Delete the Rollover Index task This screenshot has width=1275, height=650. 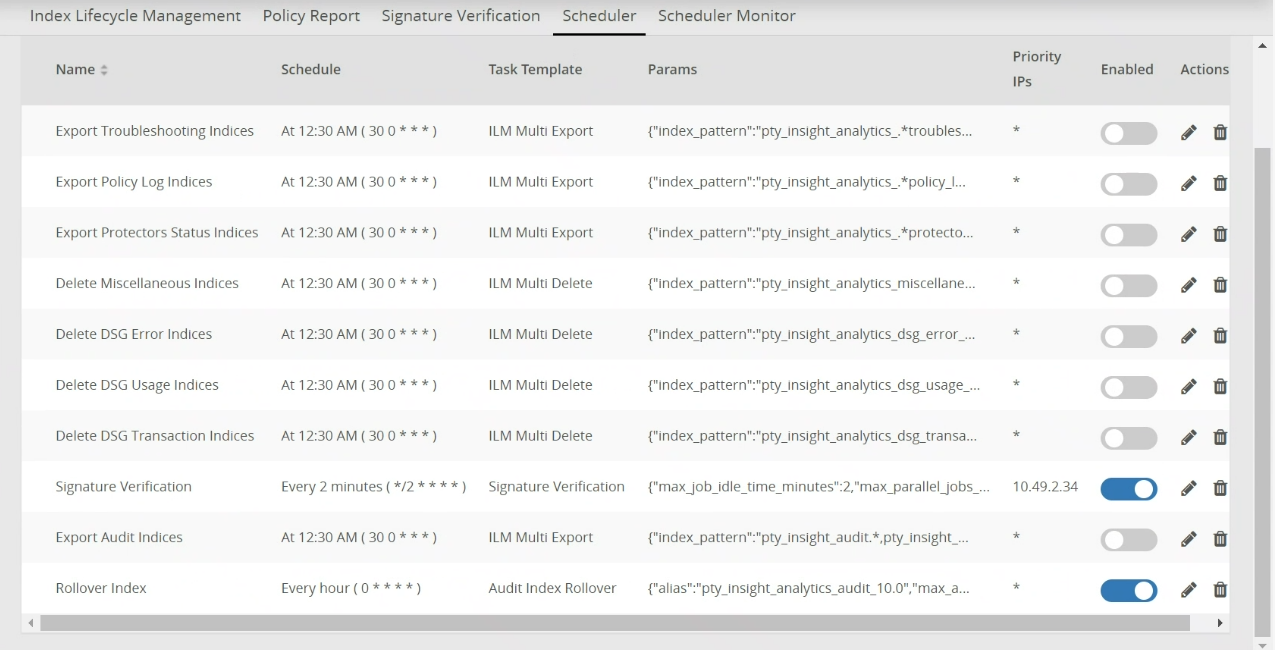tap(1220, 590)
